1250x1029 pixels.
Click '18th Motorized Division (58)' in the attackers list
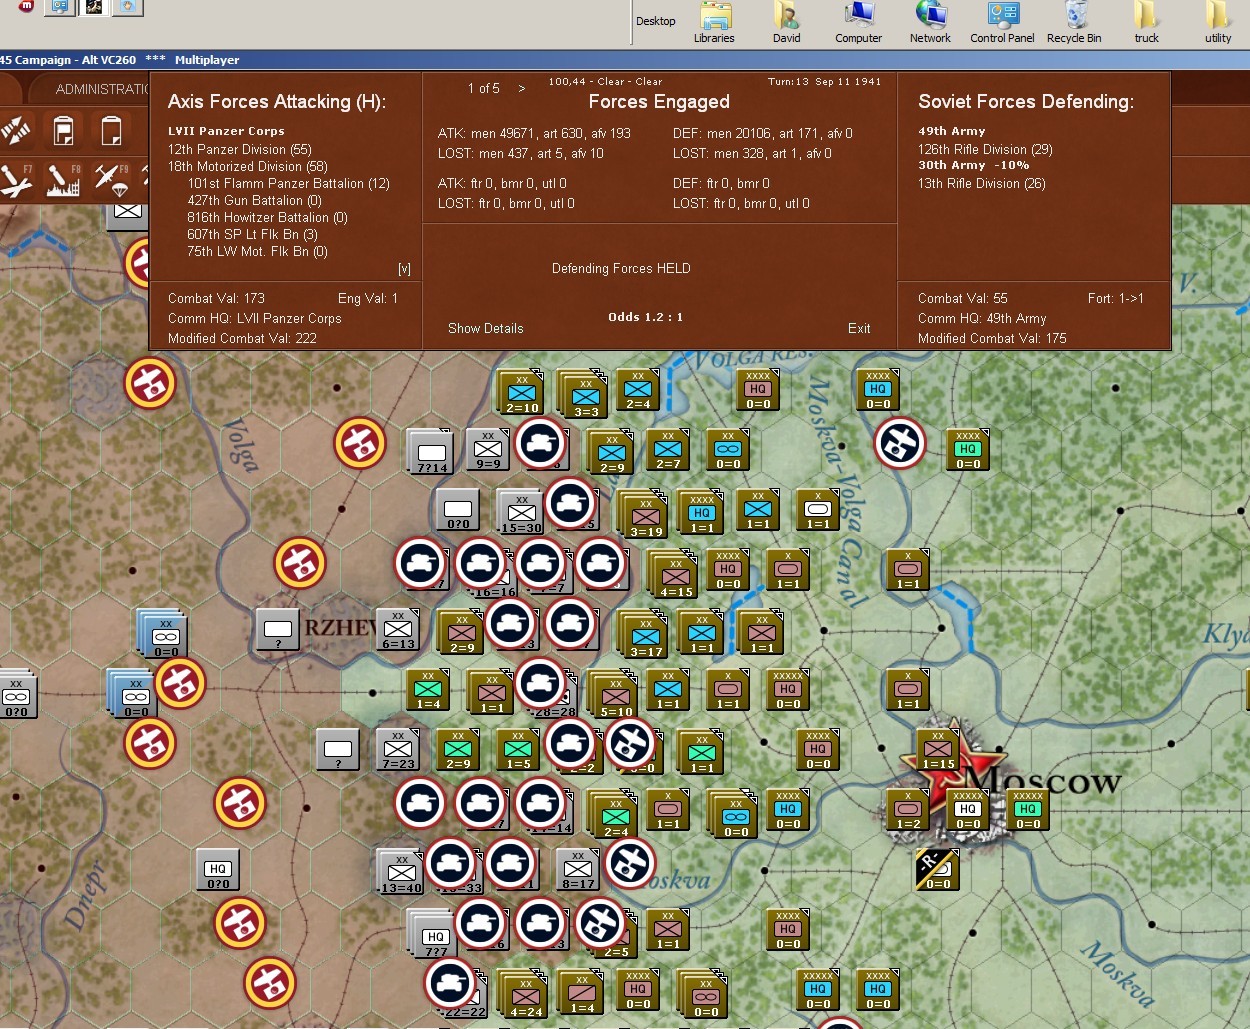click(x=248, y=166)
